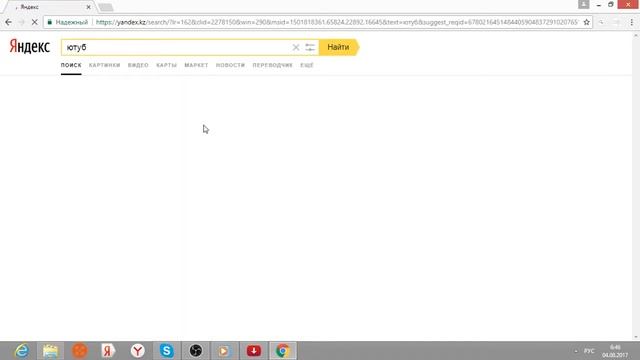Click the РУС language indicator
640x360 pixels.
[589, 351]
